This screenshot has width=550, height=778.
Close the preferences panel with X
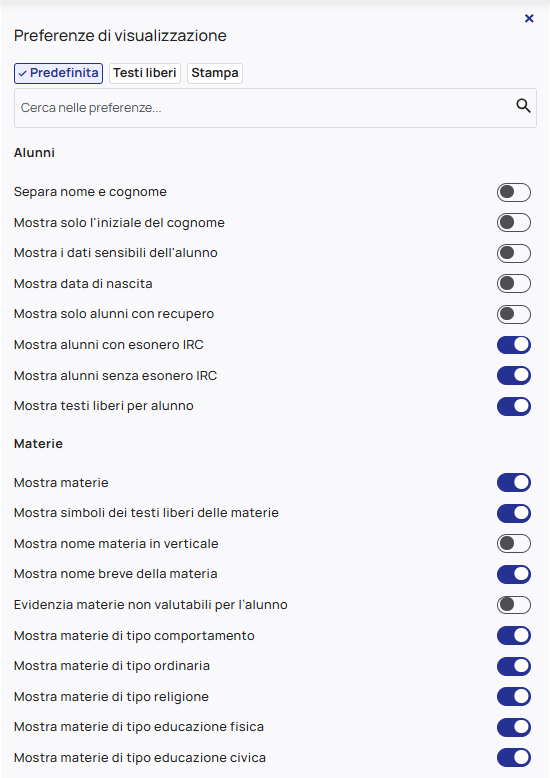pos(529,18)
